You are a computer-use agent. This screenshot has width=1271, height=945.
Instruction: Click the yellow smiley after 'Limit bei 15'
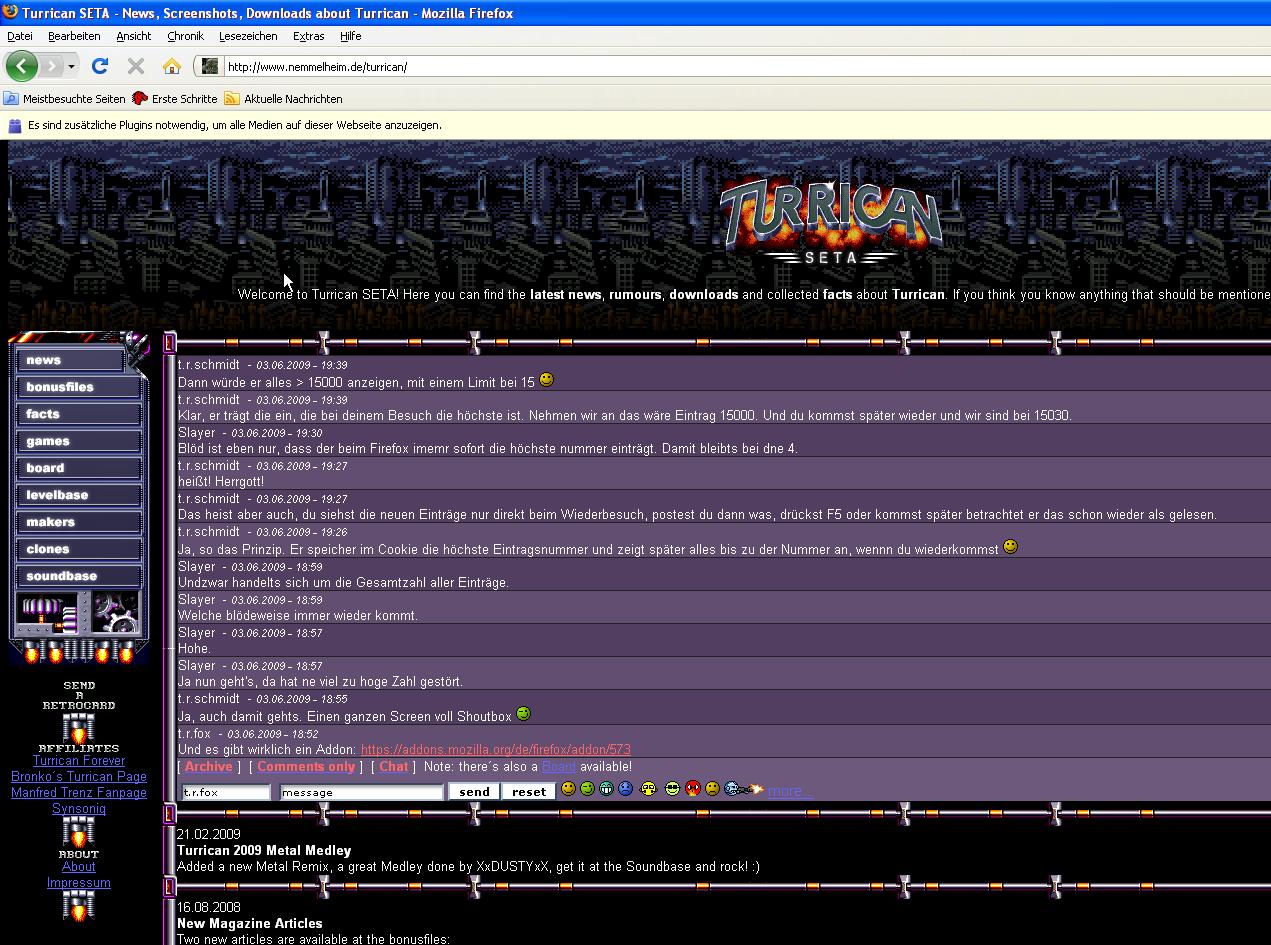(546, 380)
